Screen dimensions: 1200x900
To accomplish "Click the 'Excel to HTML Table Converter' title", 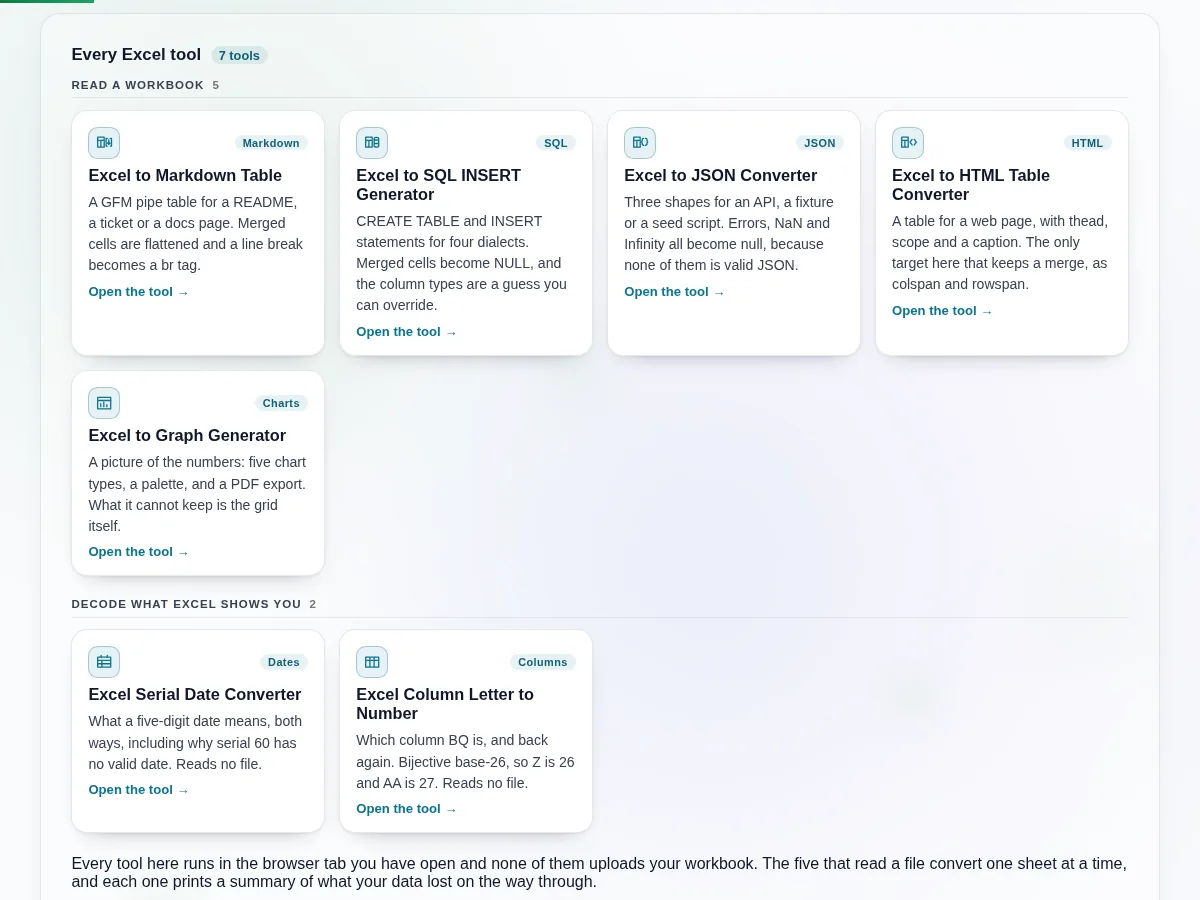I will pyautogui.click(x=971, y=185).
